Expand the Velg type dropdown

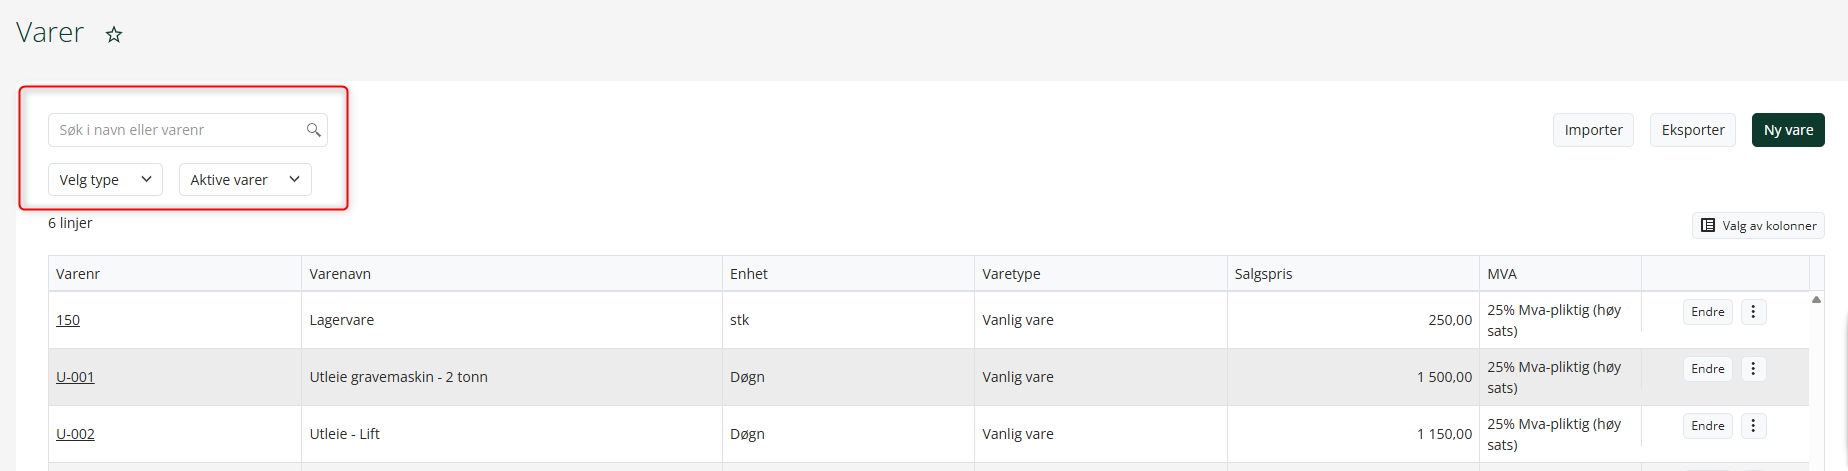[105, 180]
